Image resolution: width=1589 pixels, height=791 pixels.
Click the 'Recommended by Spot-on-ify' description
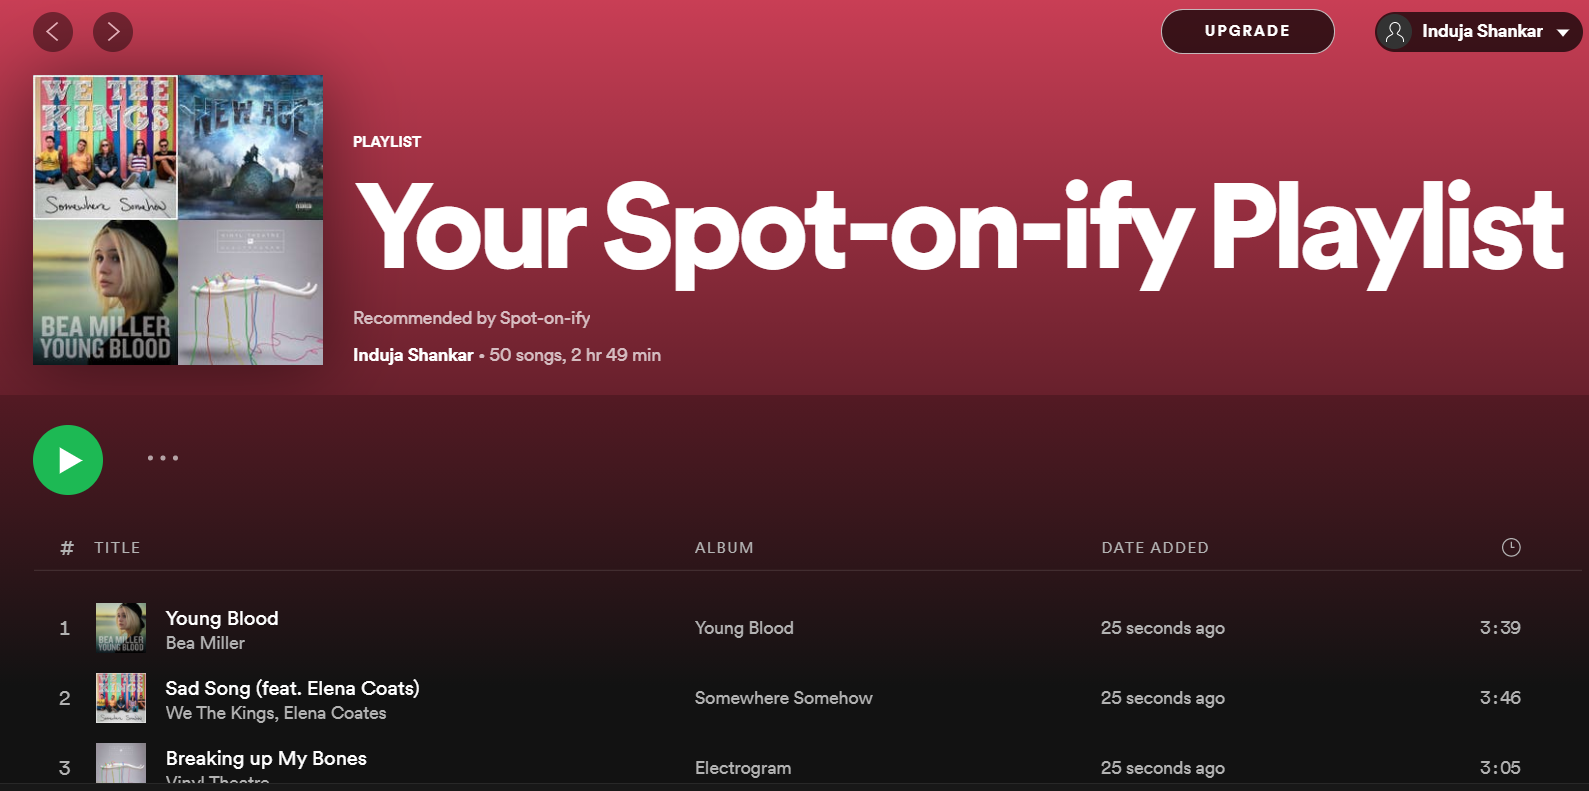(x=471, y=318)
